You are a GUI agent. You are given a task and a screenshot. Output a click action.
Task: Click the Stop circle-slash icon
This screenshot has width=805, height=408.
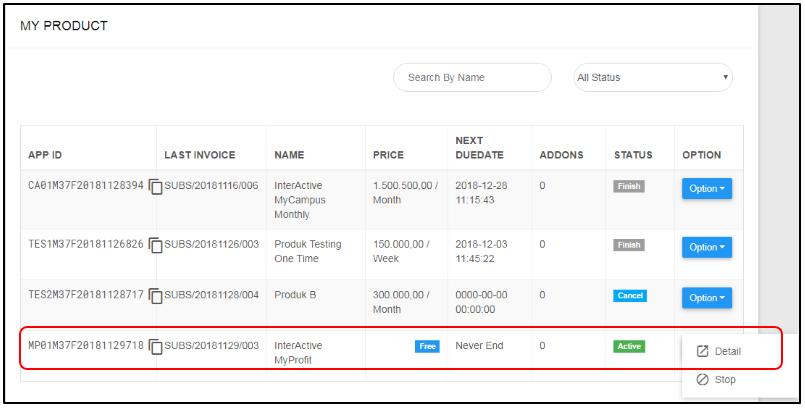[702, 380]
